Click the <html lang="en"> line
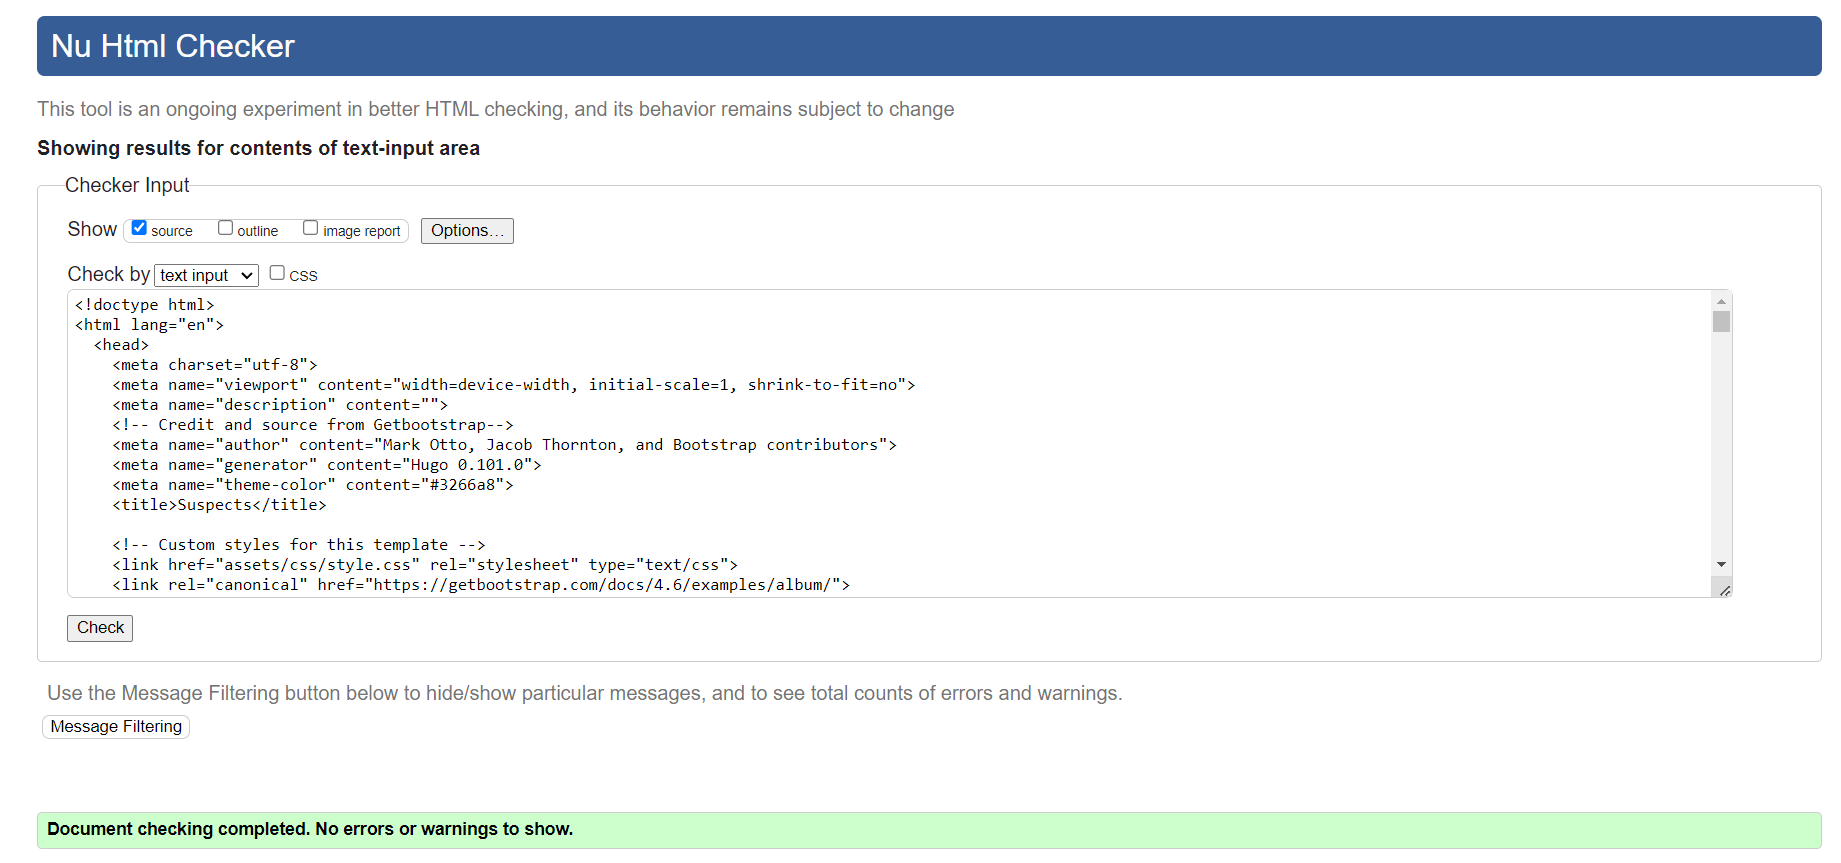 [x=150, y=325]
